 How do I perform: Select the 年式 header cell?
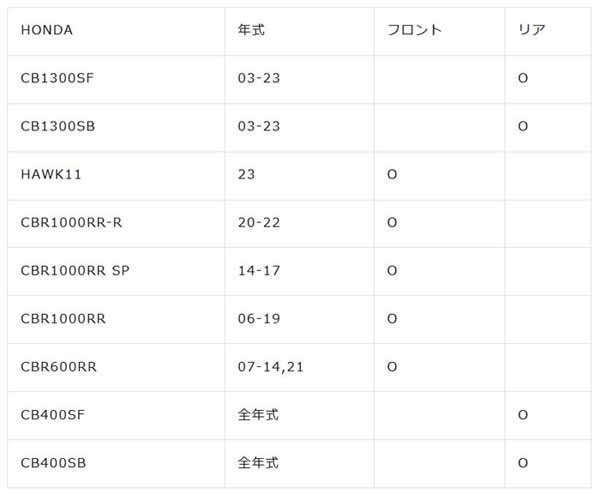point(252,30)
